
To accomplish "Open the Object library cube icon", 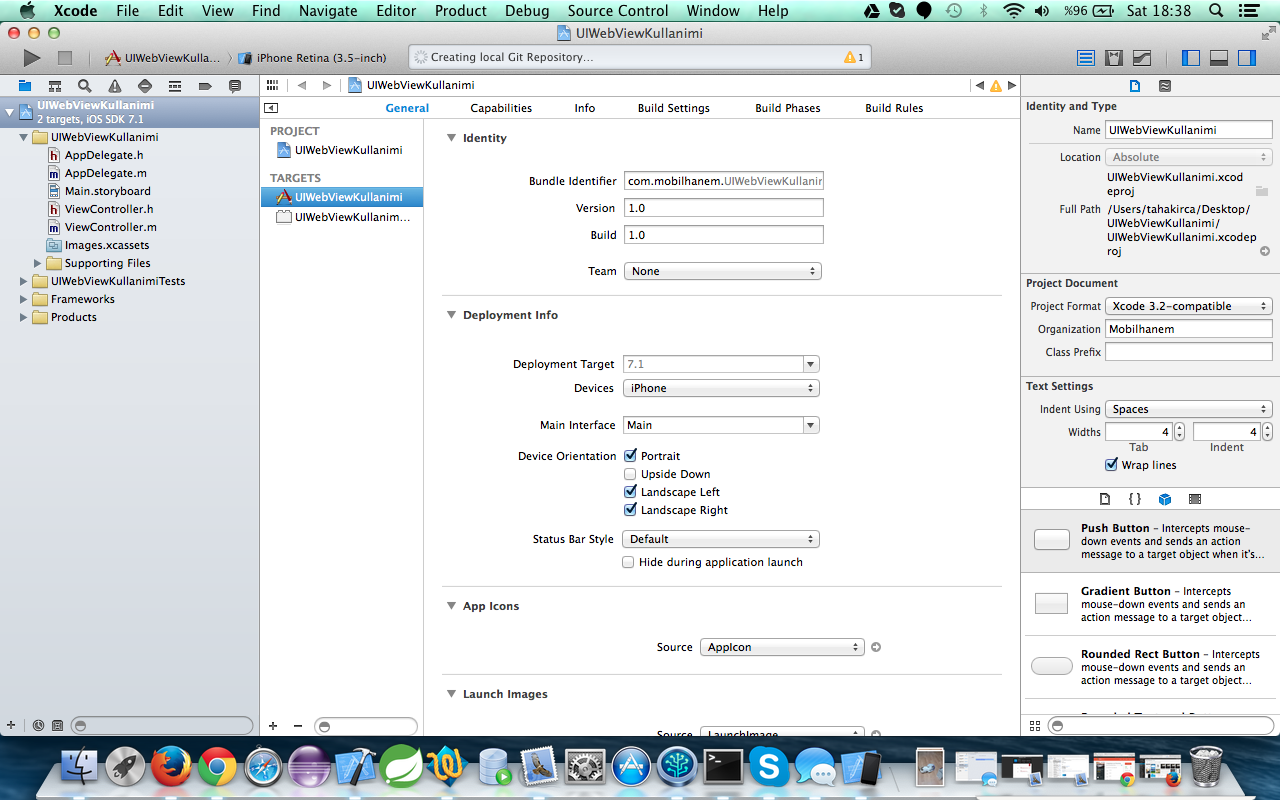I will [x=1165, y=499].
